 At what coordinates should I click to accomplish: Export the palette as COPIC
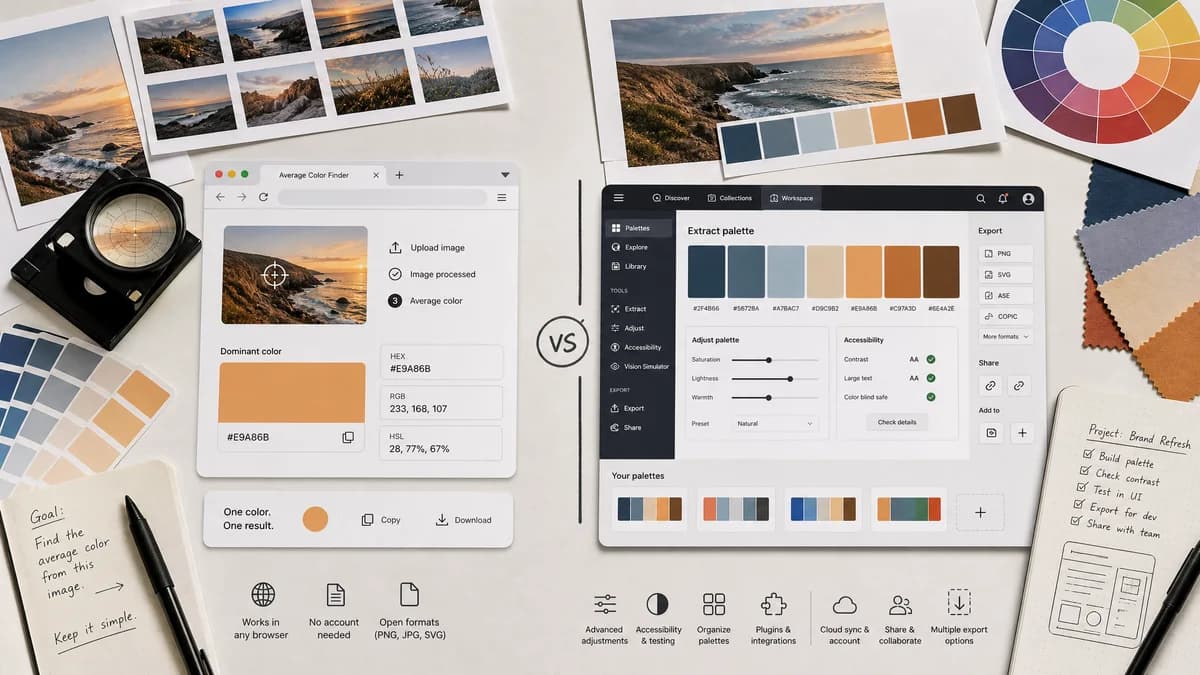(x=1006, y=316)
